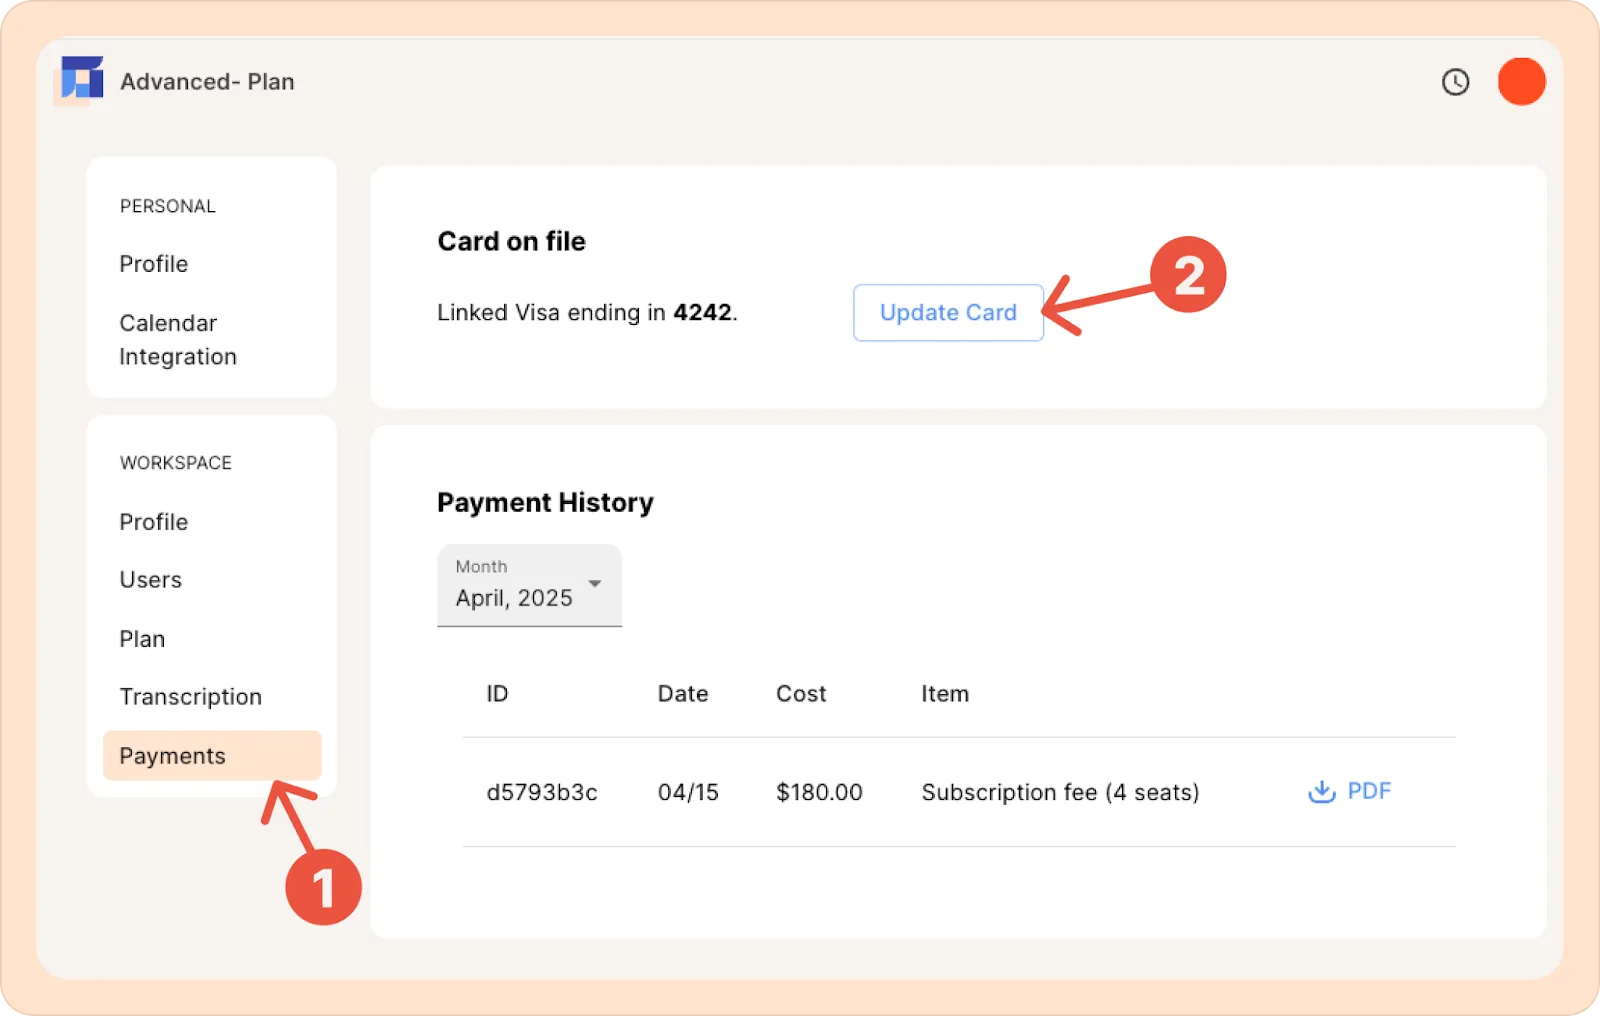Select the Payments menu item
This screenshot has height=1016, width=1600.
(212, 756)
